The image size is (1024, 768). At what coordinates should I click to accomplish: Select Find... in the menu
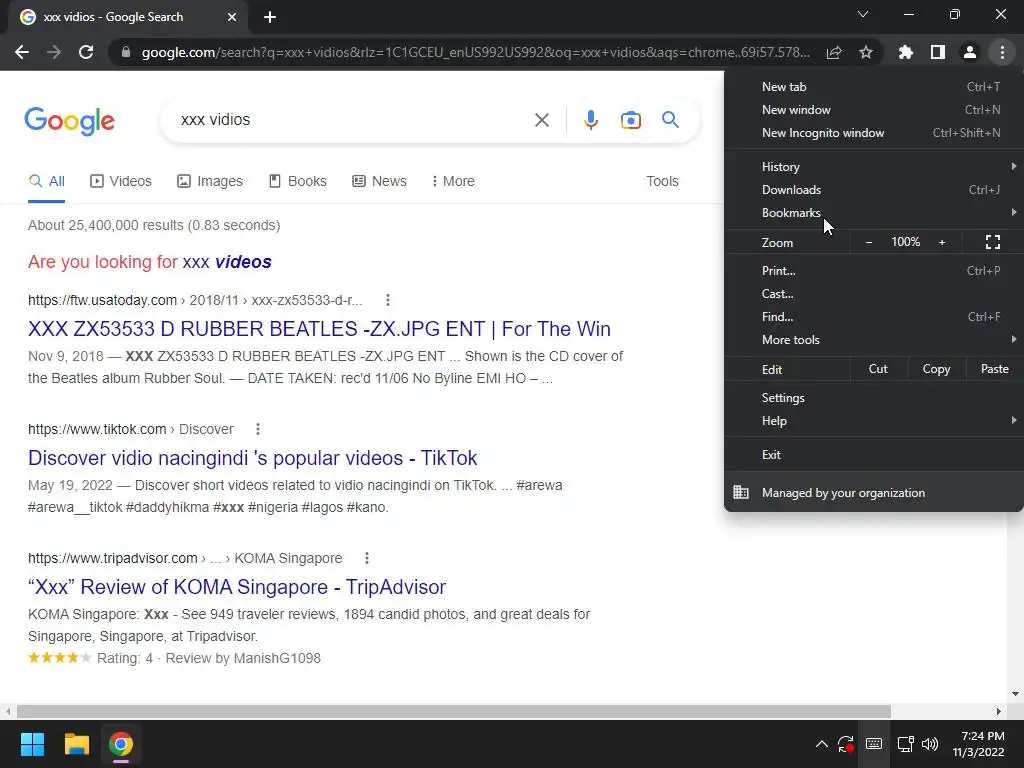click(x=874, y=317)
